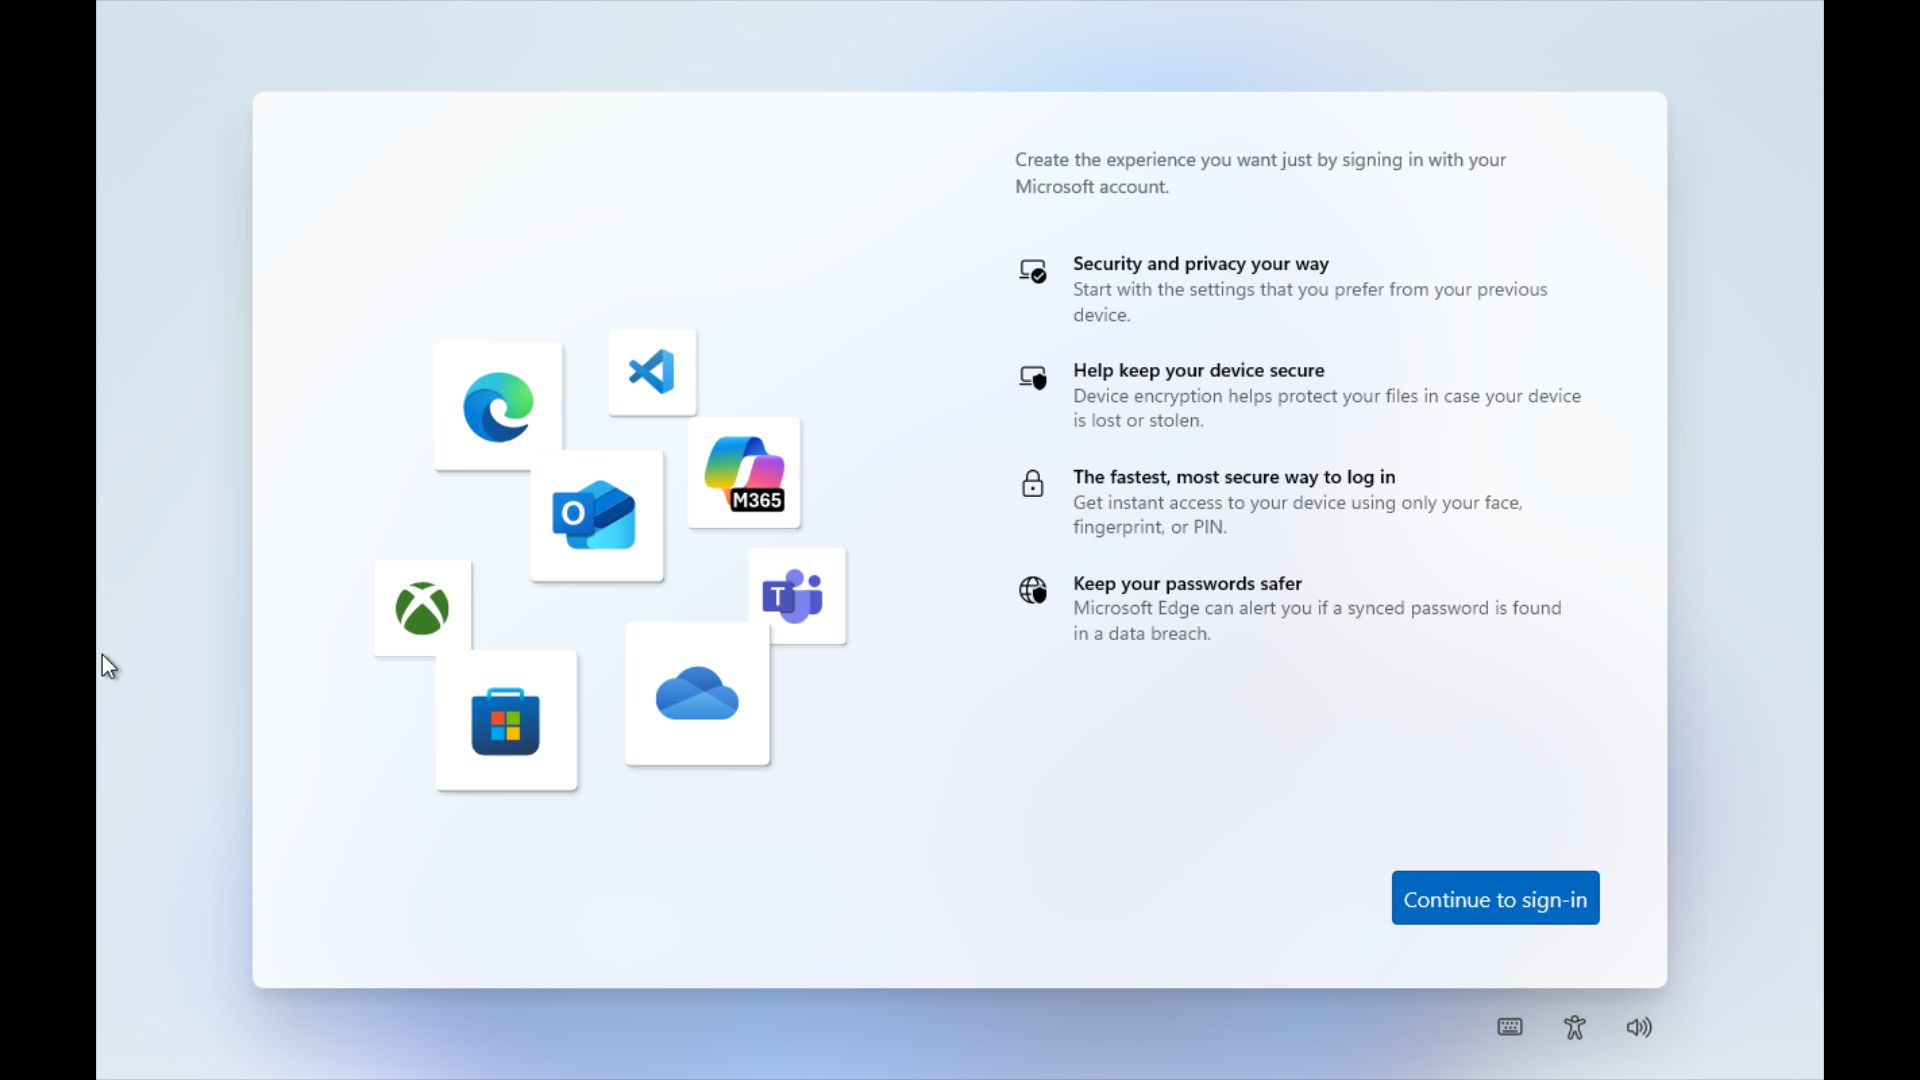Click the Keep your passwords safer heading
This screenshot has height=1080, width=1920.
tap(1186, 583)
